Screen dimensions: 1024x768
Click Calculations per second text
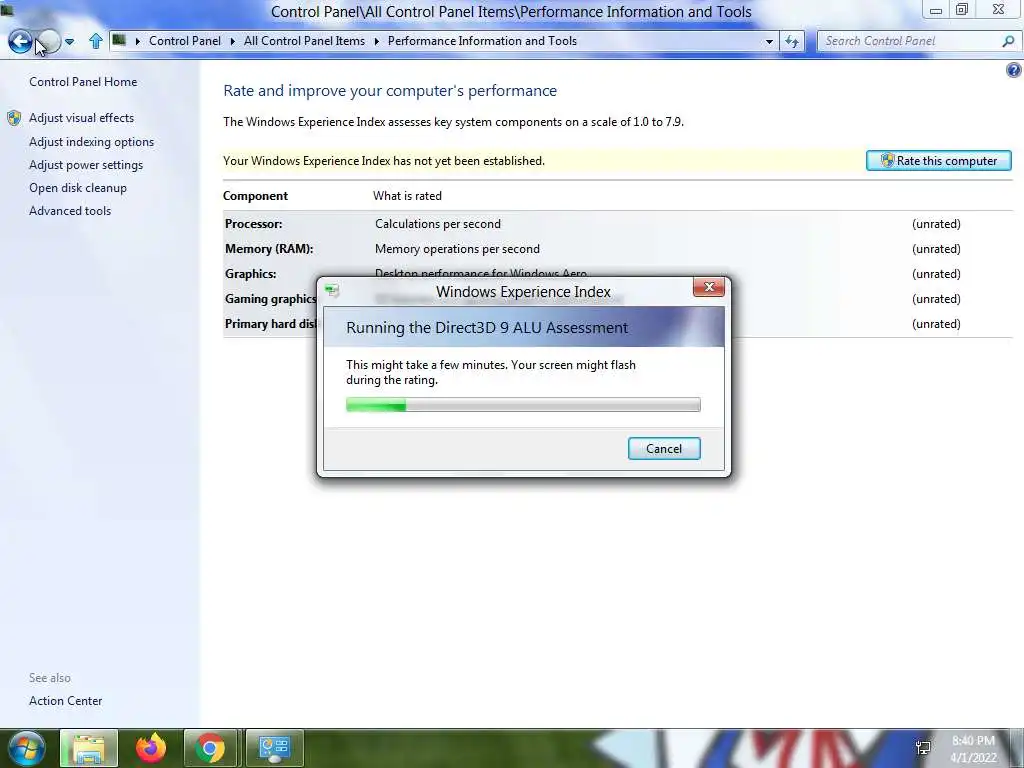438,223
